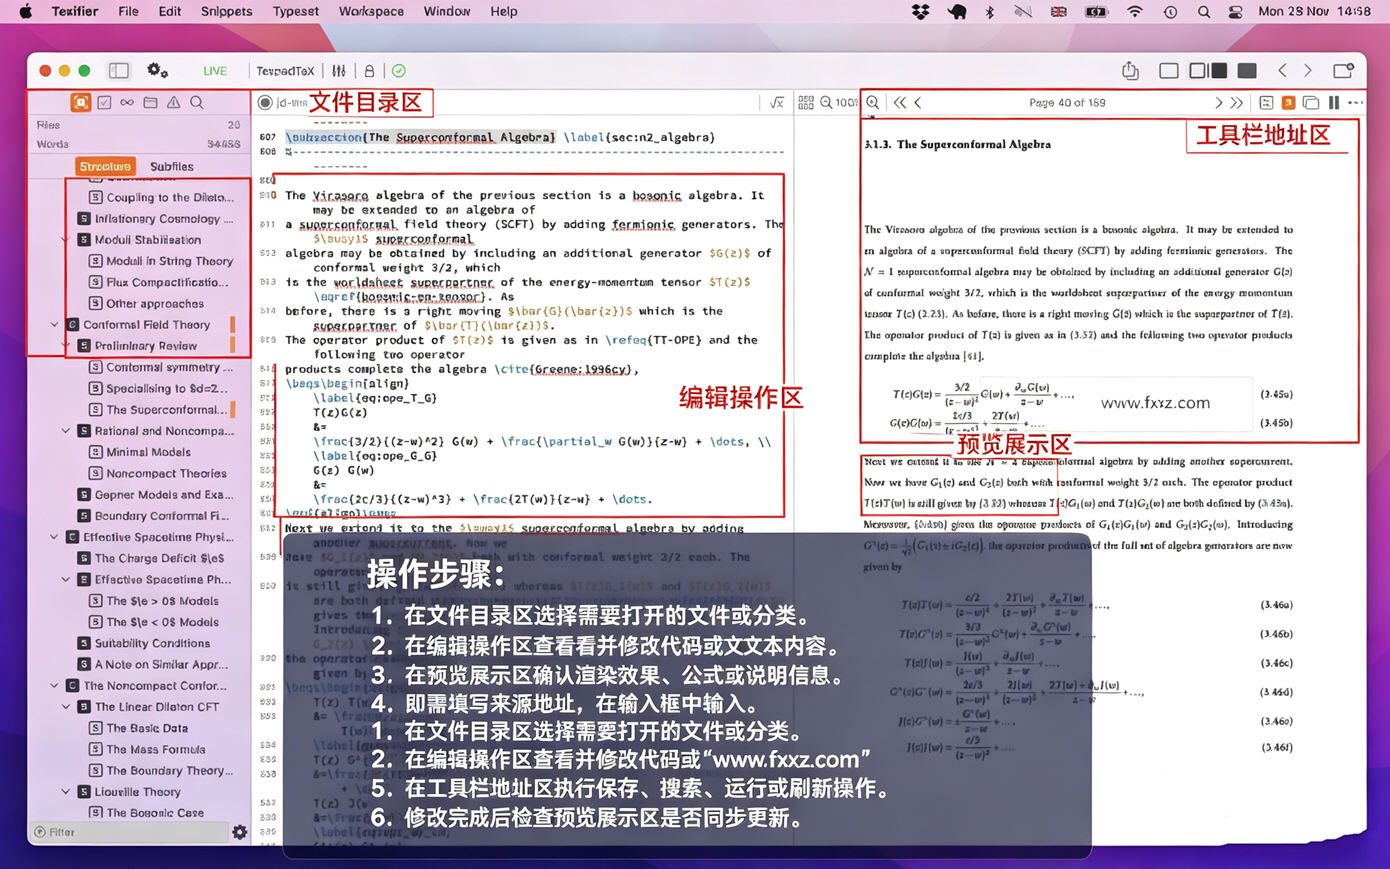Open the warnings triangle sidebar icon
The width and height of the screenshot is (1390, 869).
(173, 102)
